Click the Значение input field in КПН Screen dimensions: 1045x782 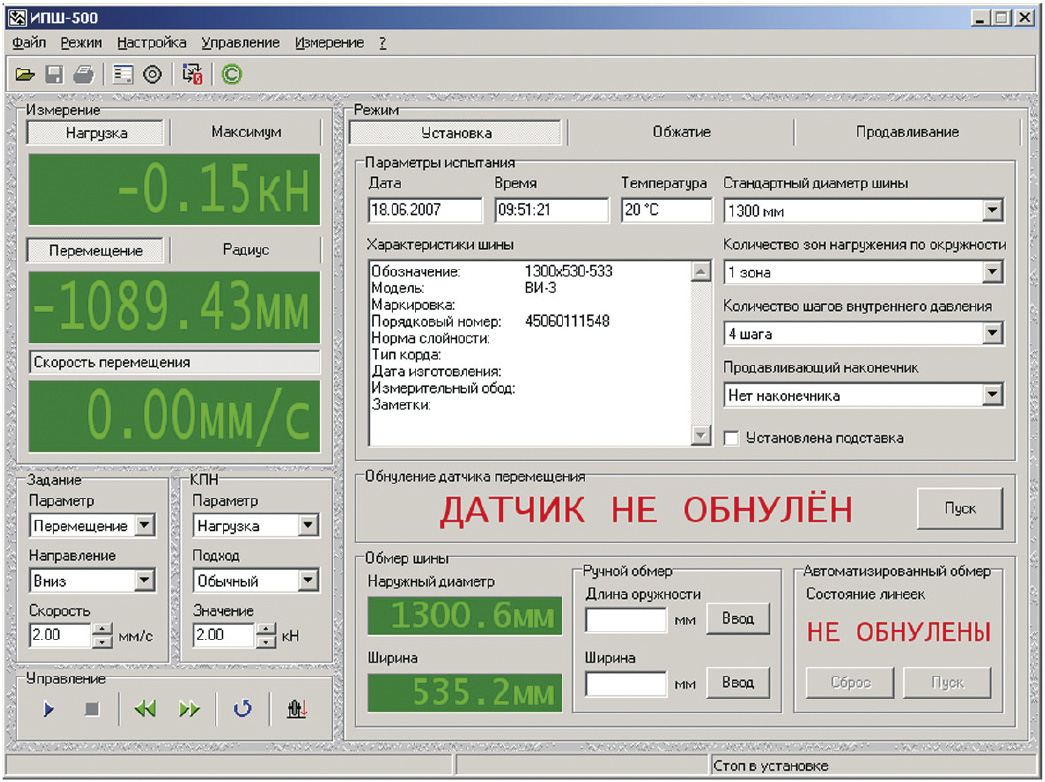click(224, 635)
